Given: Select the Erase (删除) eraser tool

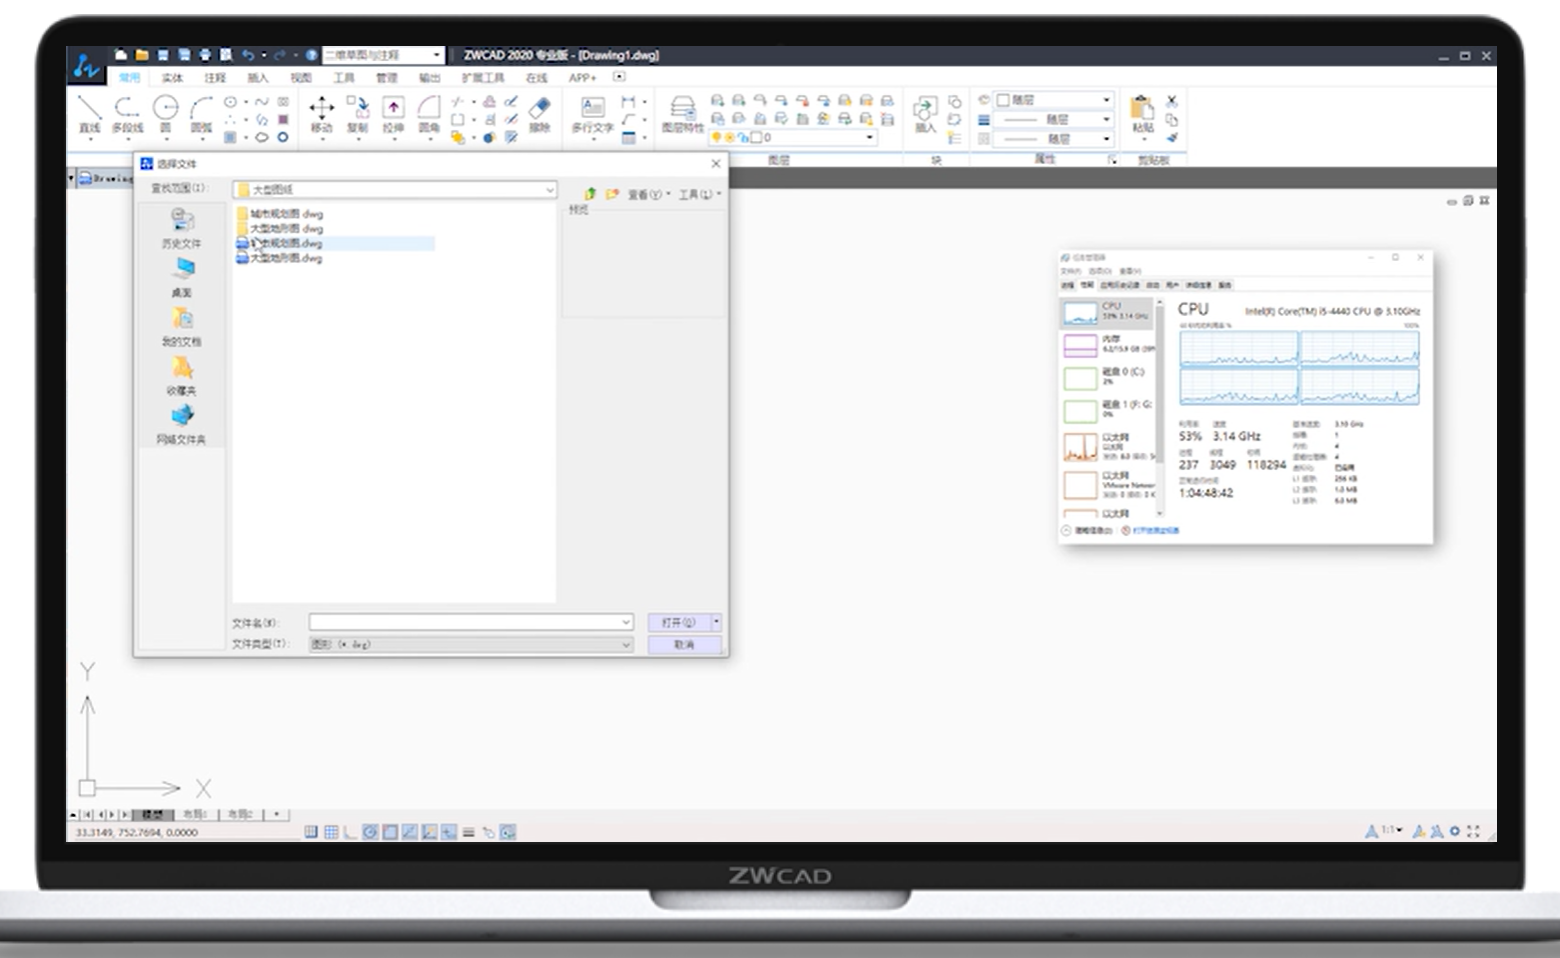Looking at the screenshot, I should (539, 111).
